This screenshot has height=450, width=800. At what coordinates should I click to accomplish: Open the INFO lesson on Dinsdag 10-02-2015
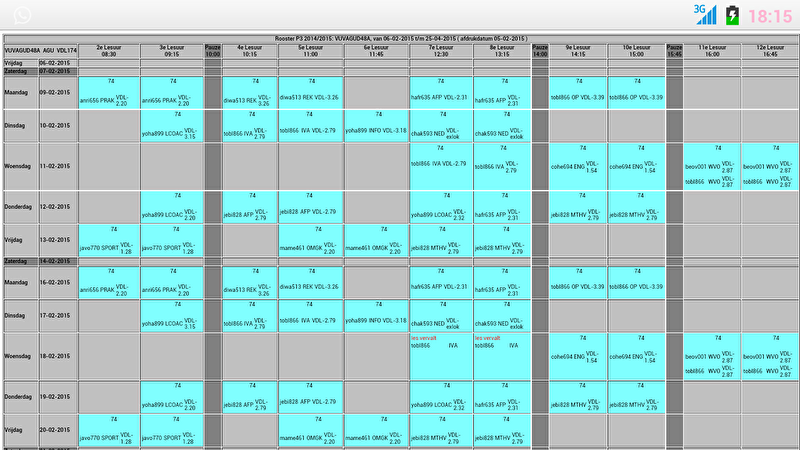point(376,130)
